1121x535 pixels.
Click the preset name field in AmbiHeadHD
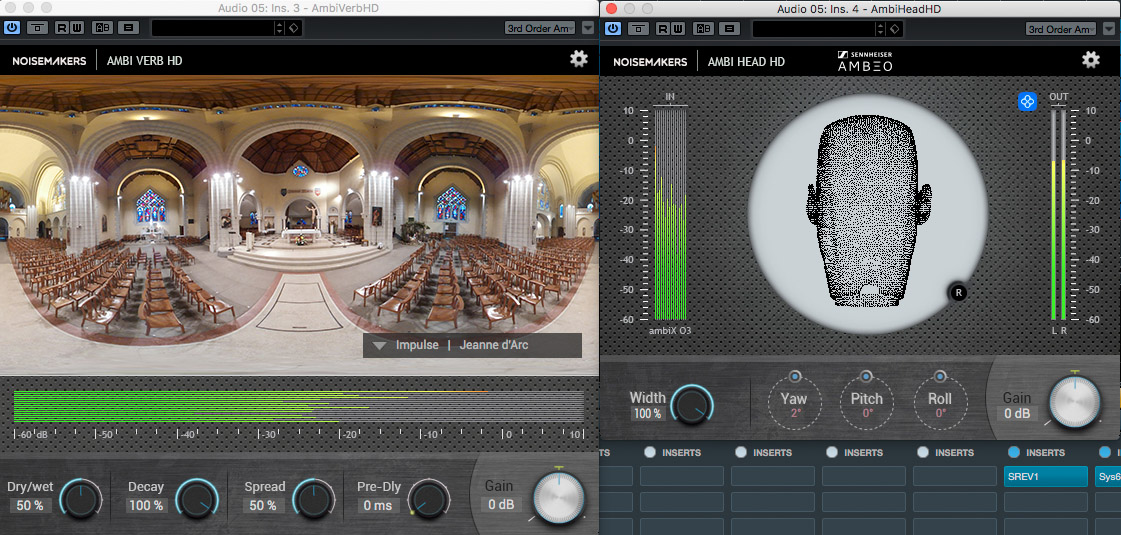point(814,28)
